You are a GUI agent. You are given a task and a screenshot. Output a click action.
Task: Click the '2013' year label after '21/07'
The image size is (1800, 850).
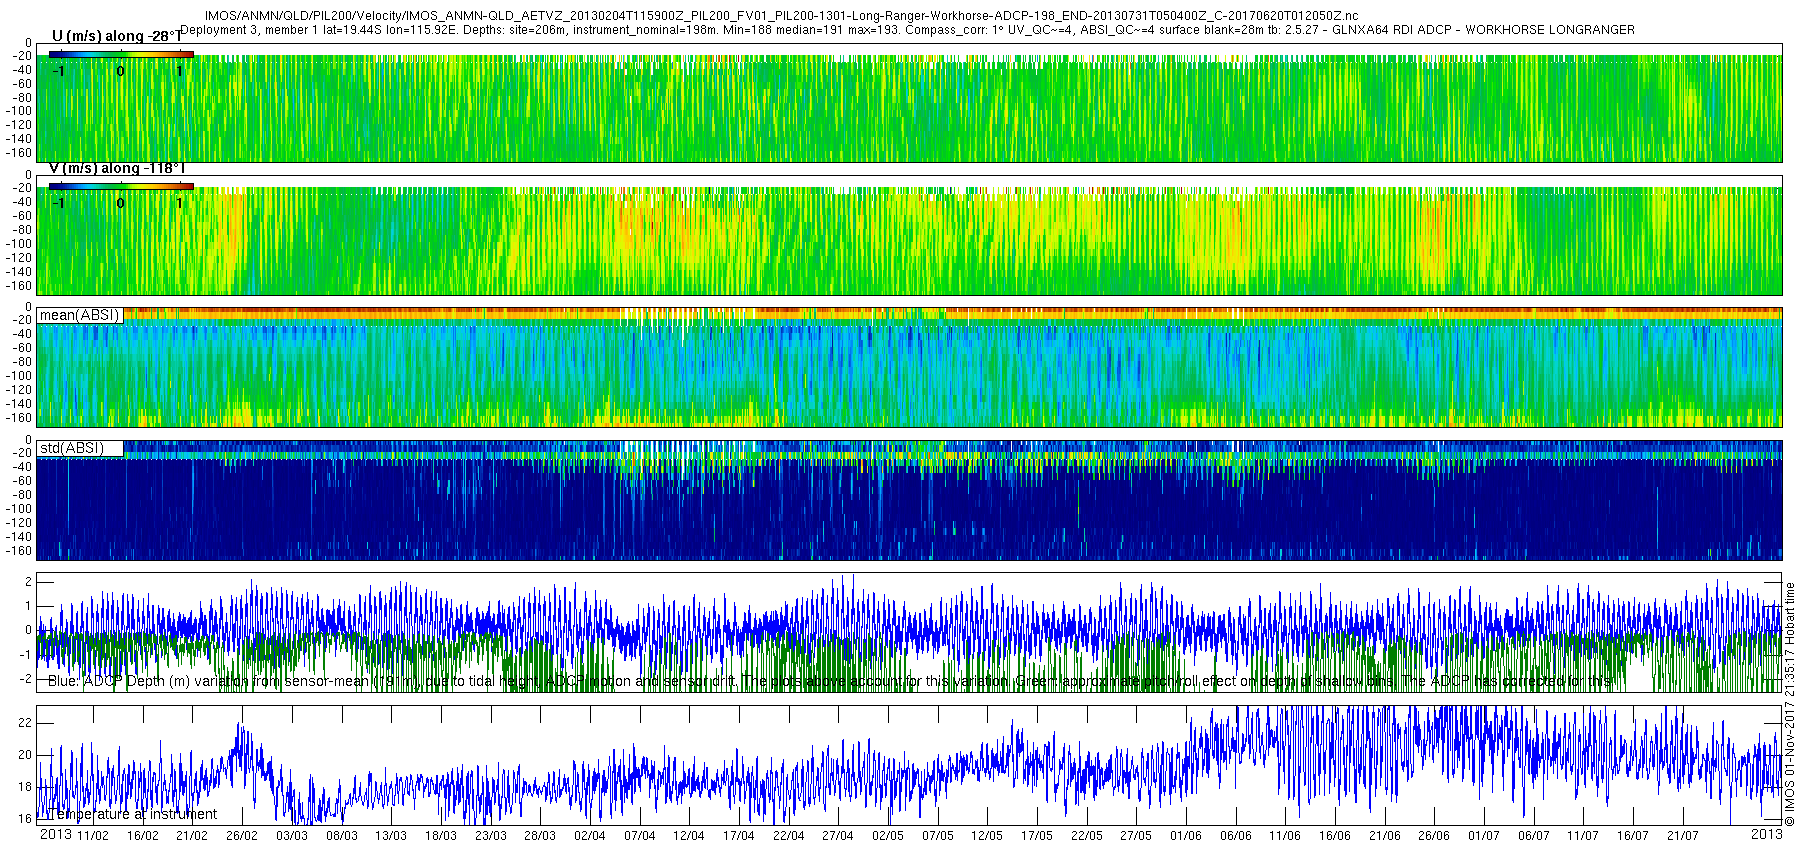[x=1767, y=834]
